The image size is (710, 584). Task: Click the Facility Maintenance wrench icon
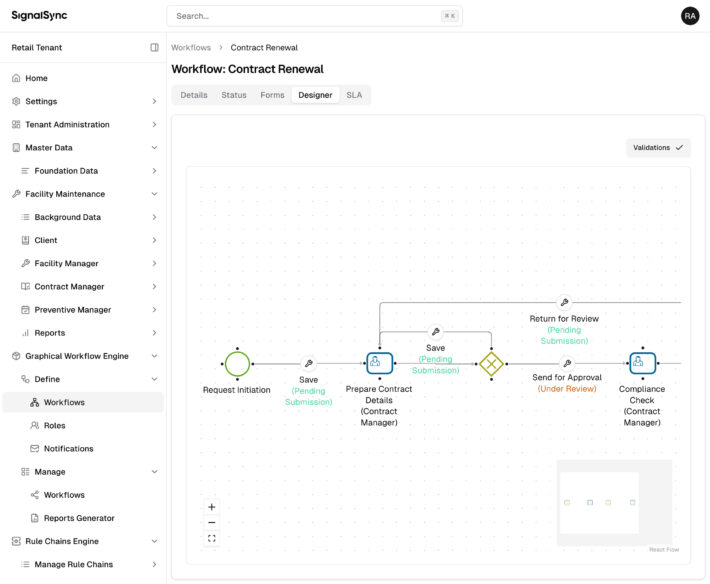[16, 194]
